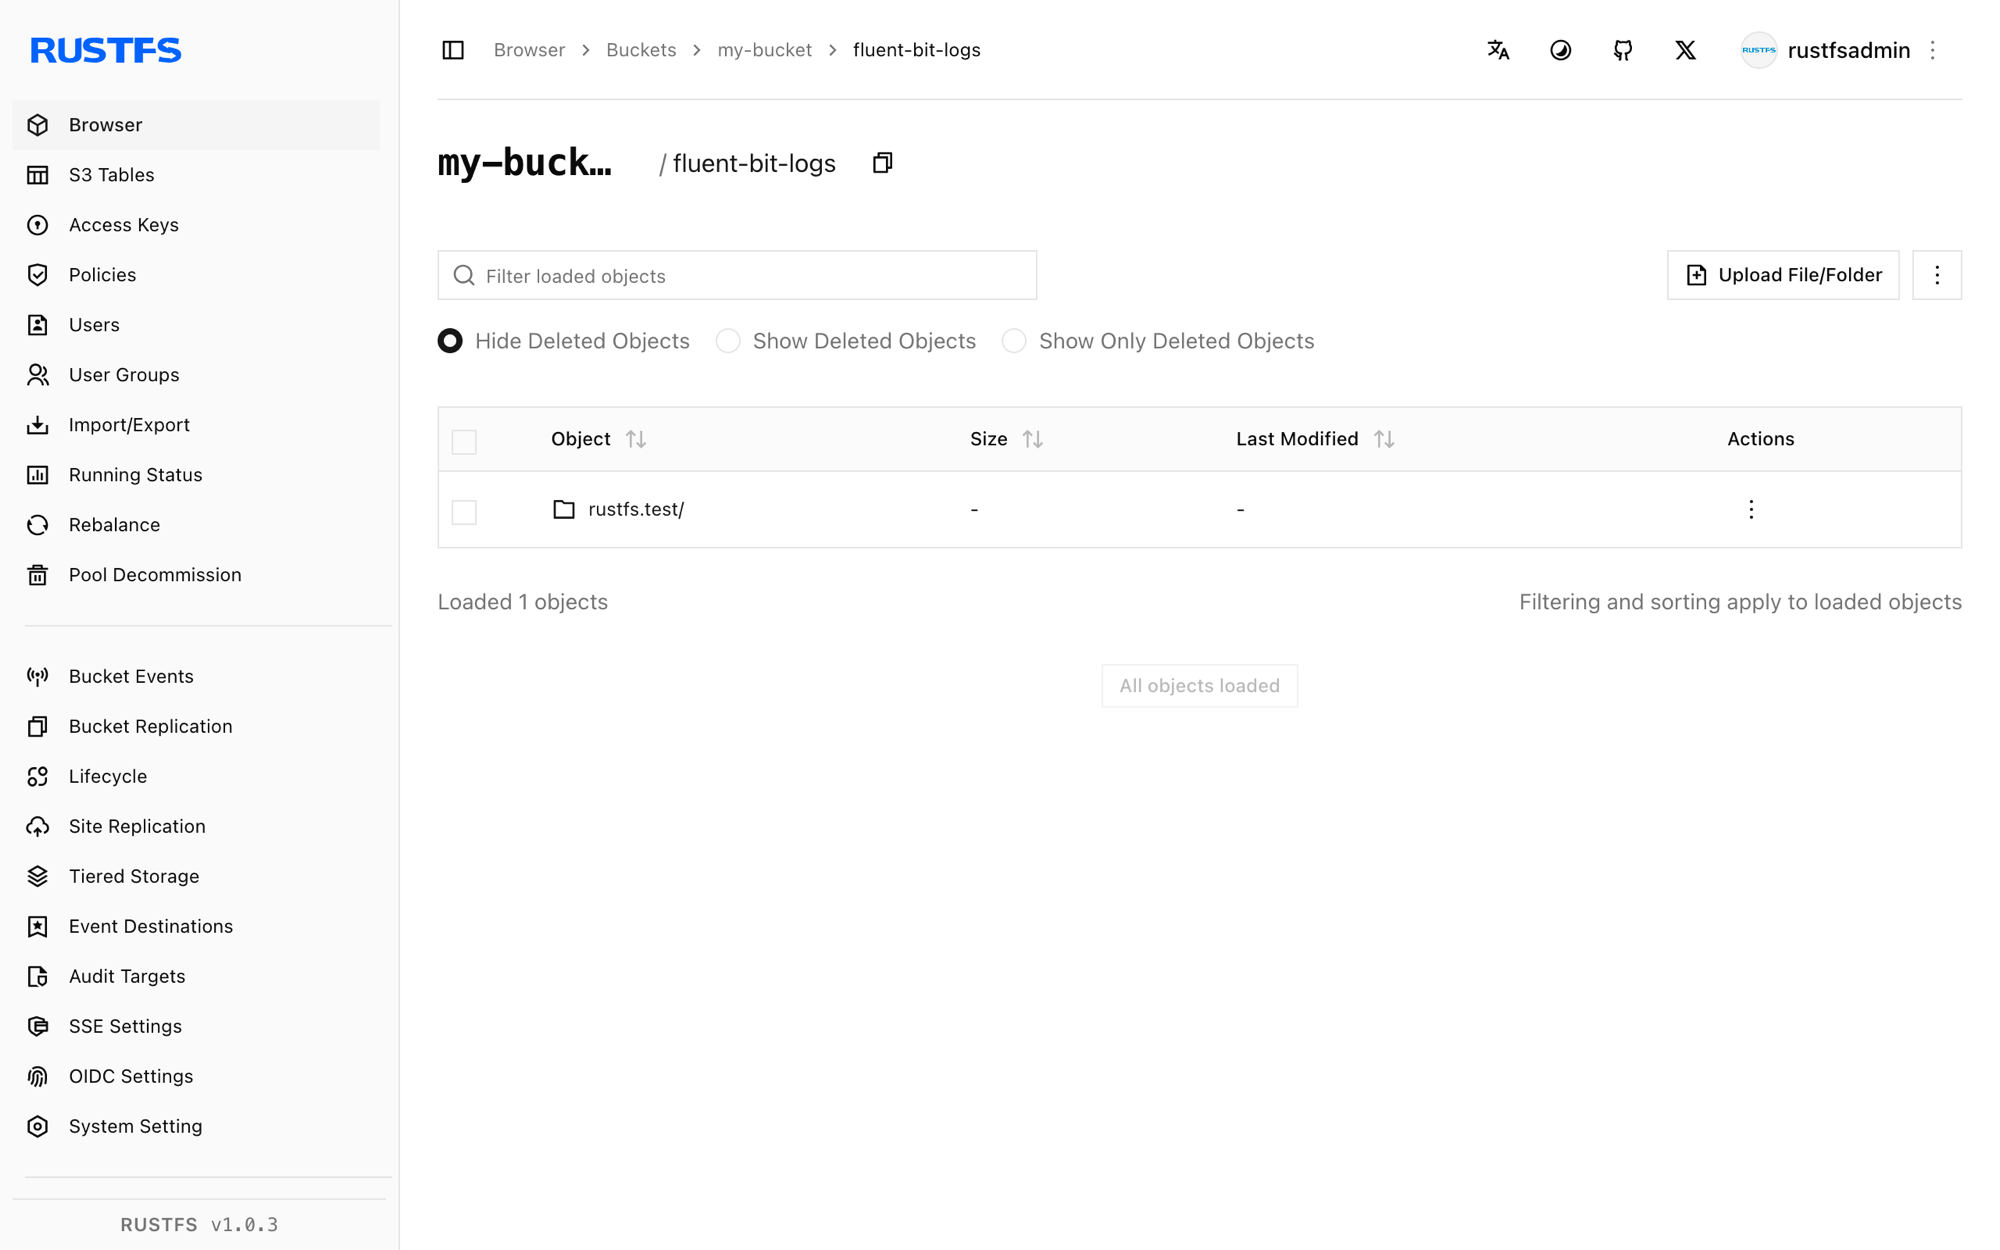Open the X (Twitter) icon link
This screenshot has height=1250, width=2000.
[1685, 50]
